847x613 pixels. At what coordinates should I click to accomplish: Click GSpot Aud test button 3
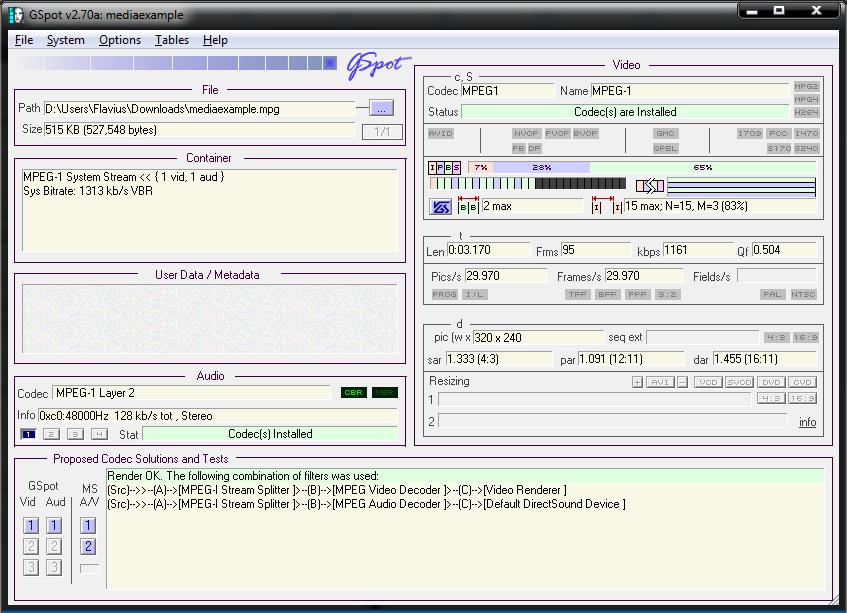[x=54, y=568]
